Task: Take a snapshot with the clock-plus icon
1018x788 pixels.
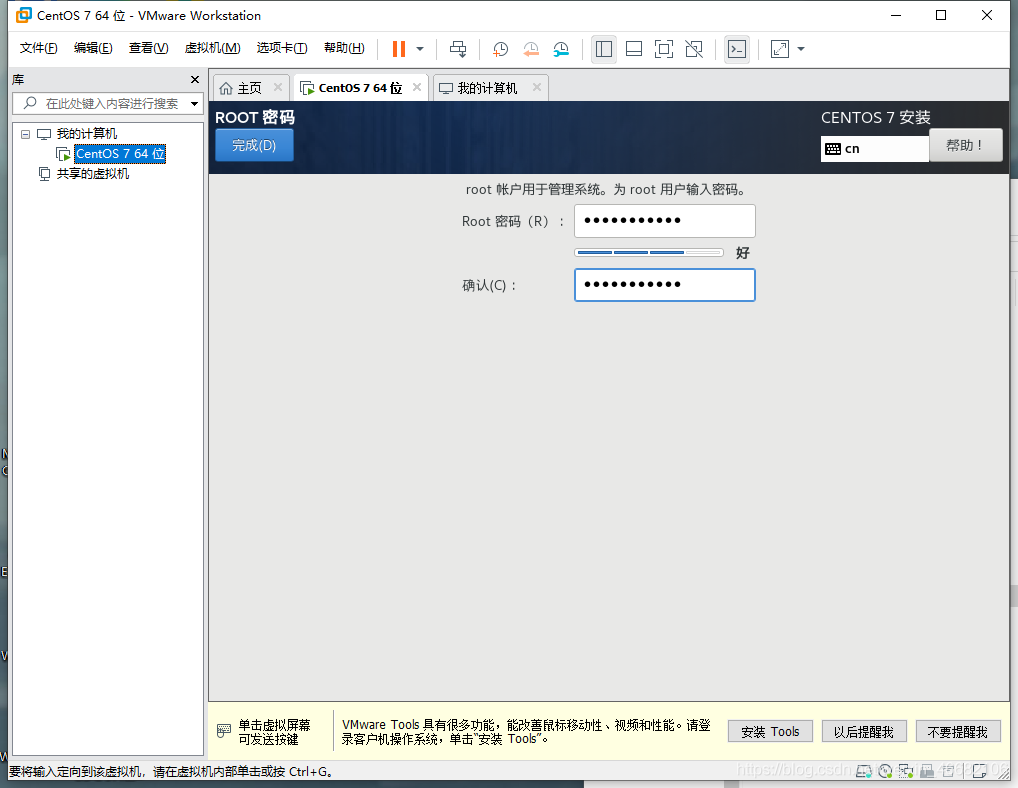Action: [500, 49]
